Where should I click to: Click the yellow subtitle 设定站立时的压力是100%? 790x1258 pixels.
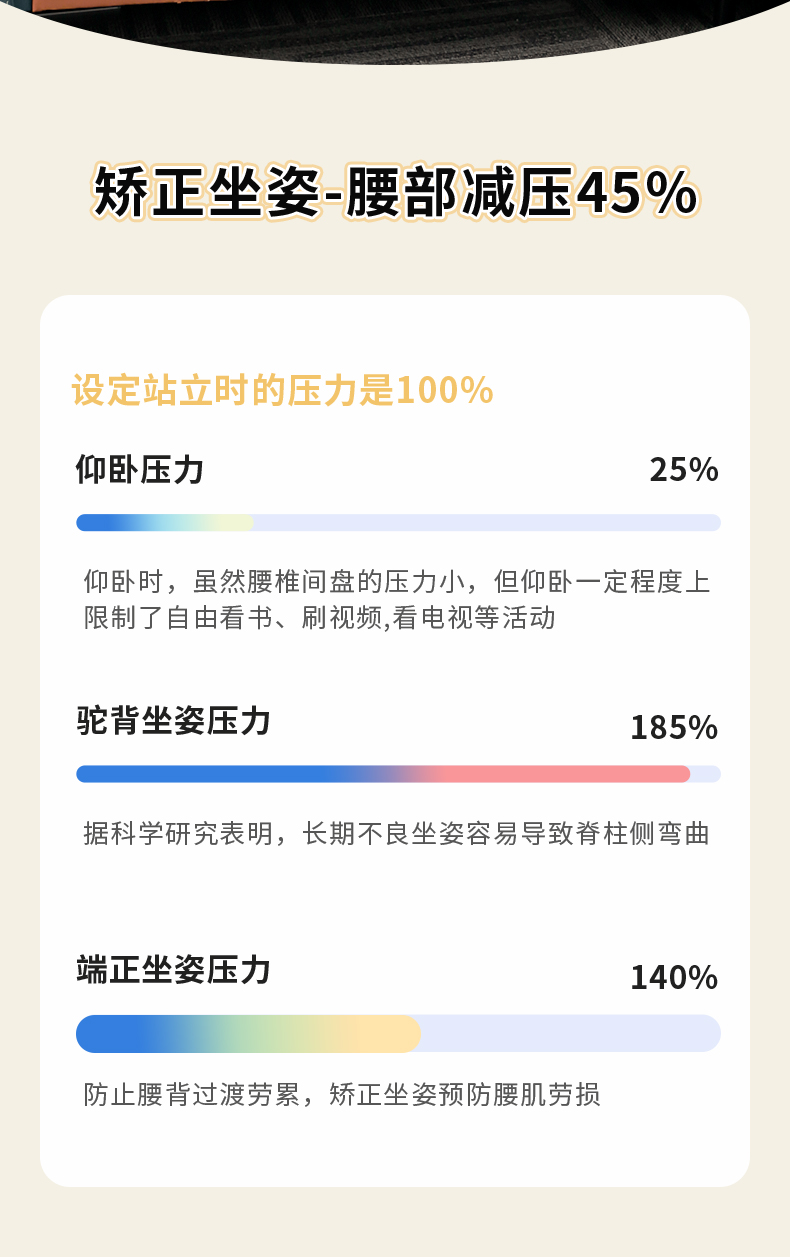pos(283,390)
